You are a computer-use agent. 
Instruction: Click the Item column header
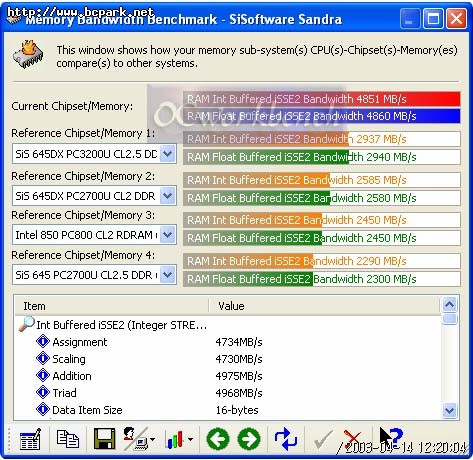[112, 306]
